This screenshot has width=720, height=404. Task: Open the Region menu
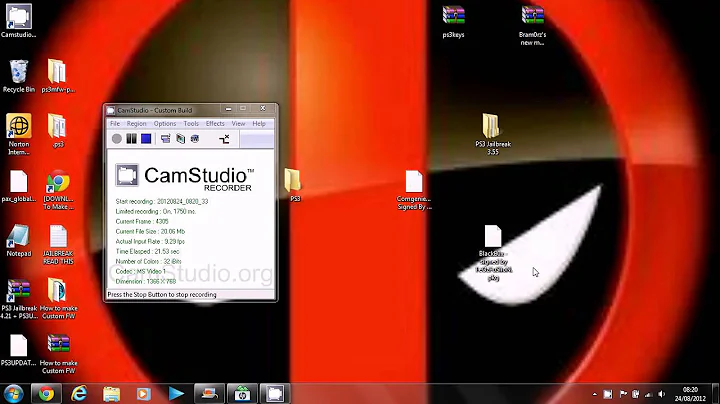(x=136, y=123)
